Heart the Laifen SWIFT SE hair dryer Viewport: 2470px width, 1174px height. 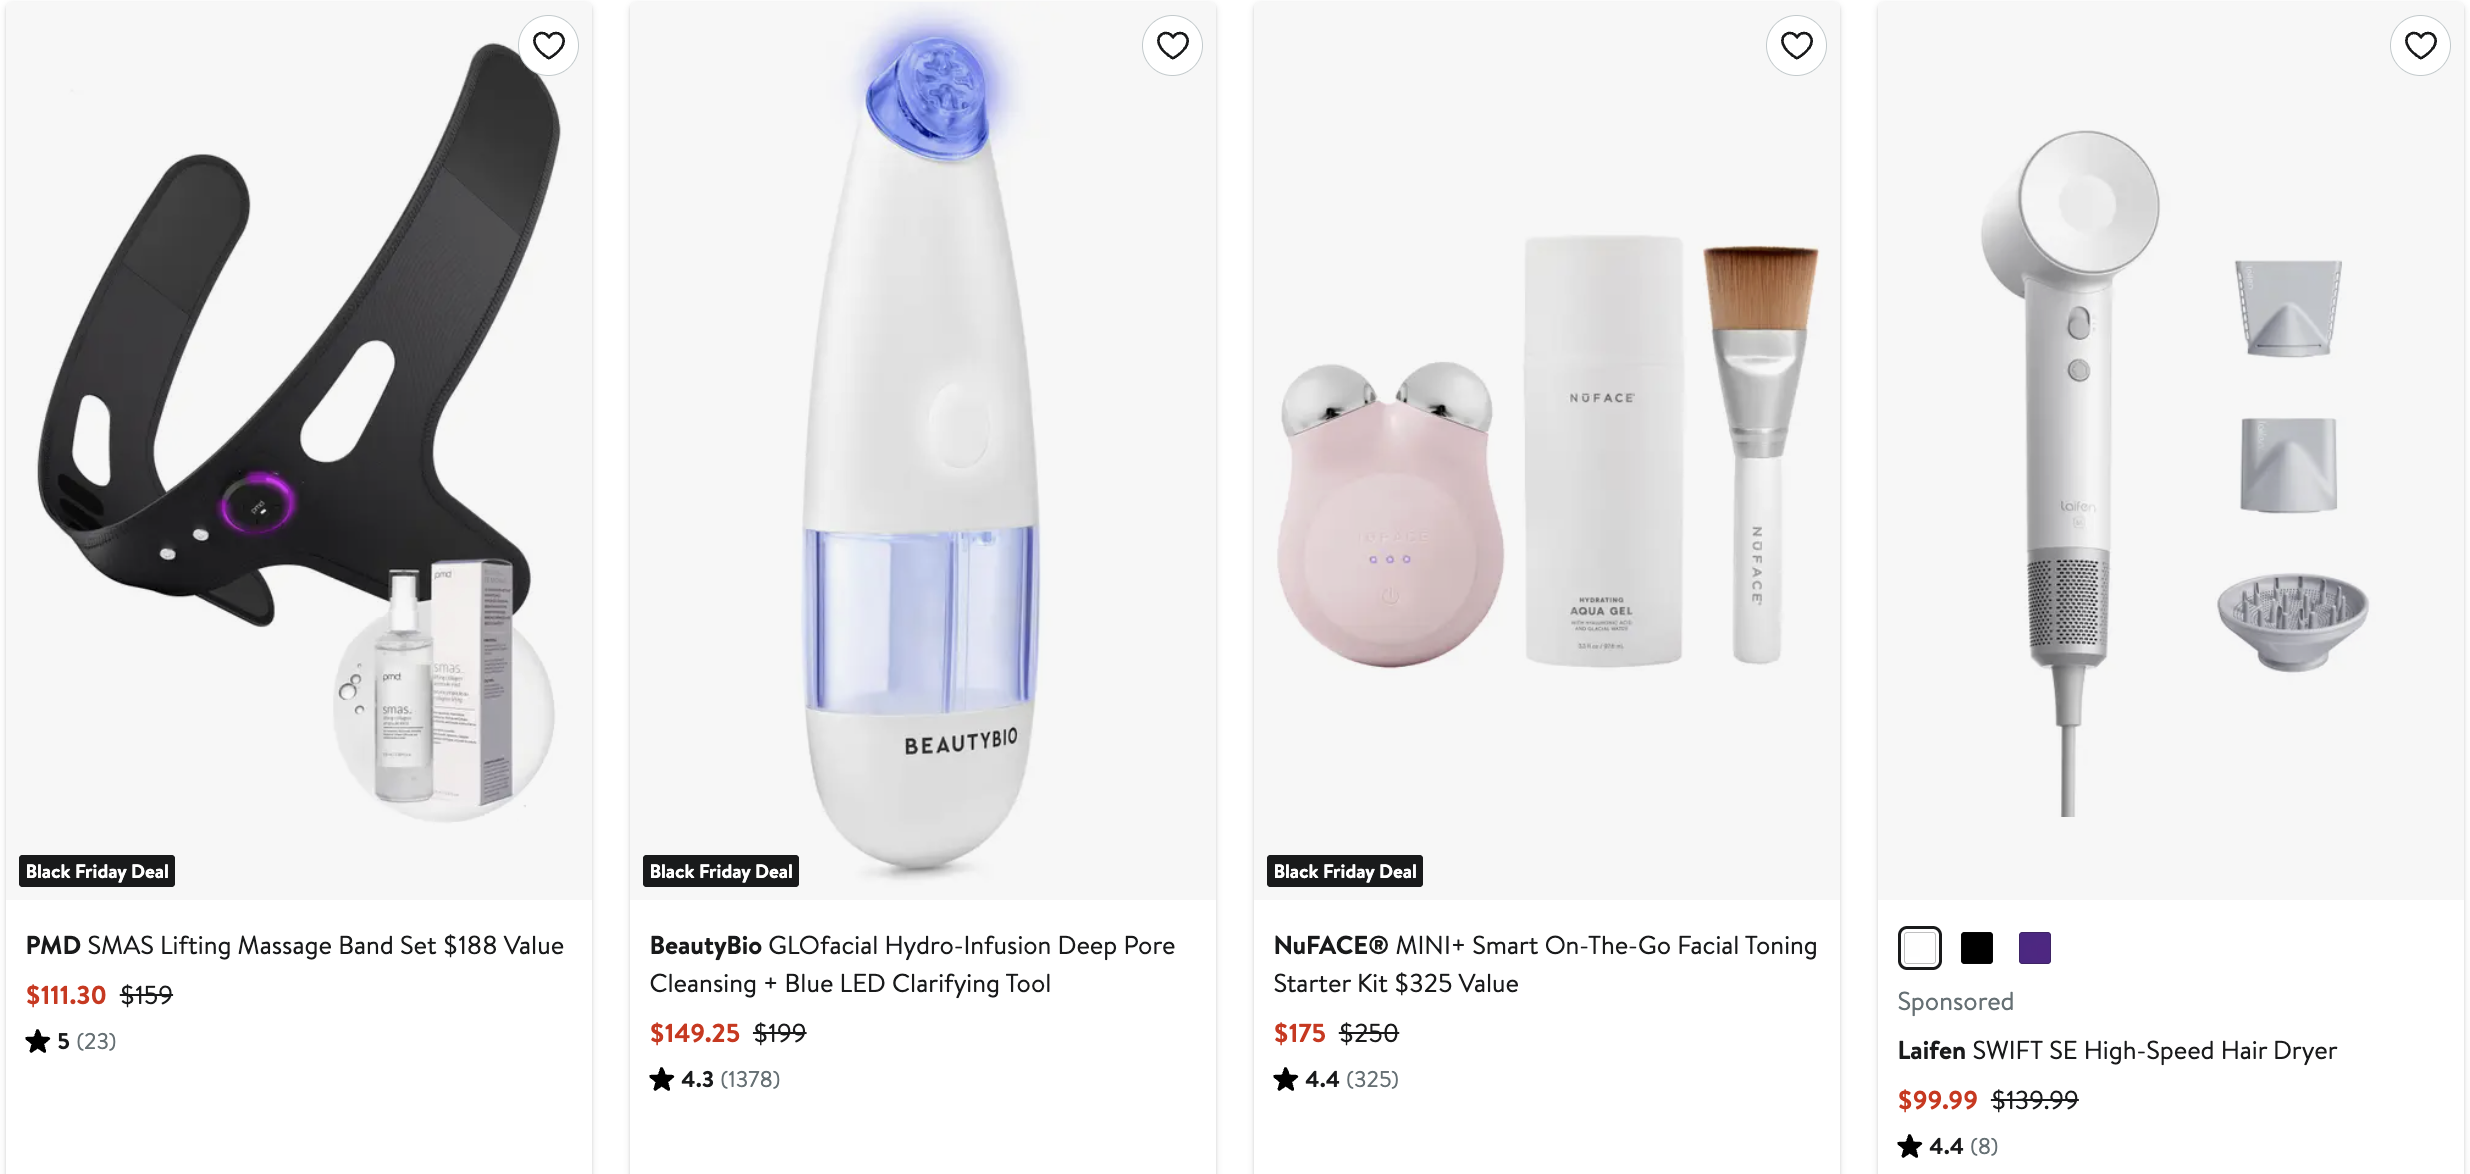click(2420, 46)
